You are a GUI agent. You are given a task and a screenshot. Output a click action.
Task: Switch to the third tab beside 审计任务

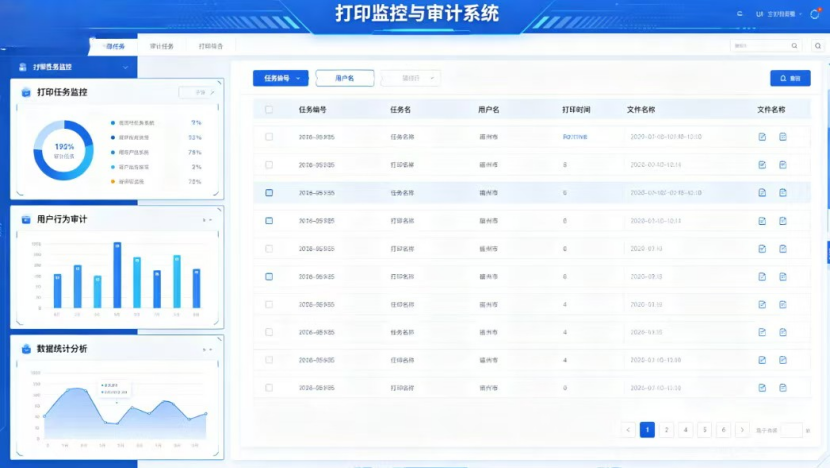click(211, 47)
